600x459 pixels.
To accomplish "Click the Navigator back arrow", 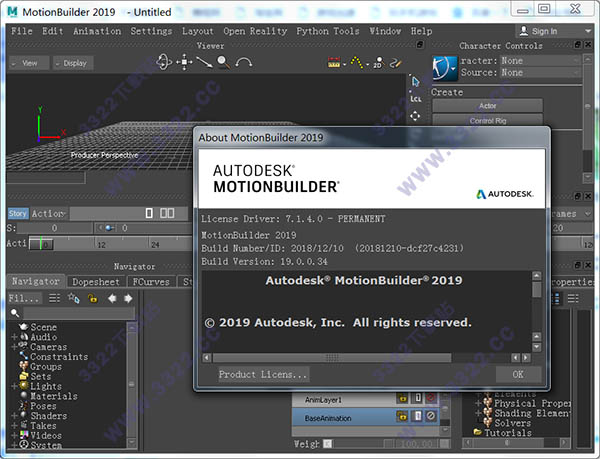I will tap(112, 298).
